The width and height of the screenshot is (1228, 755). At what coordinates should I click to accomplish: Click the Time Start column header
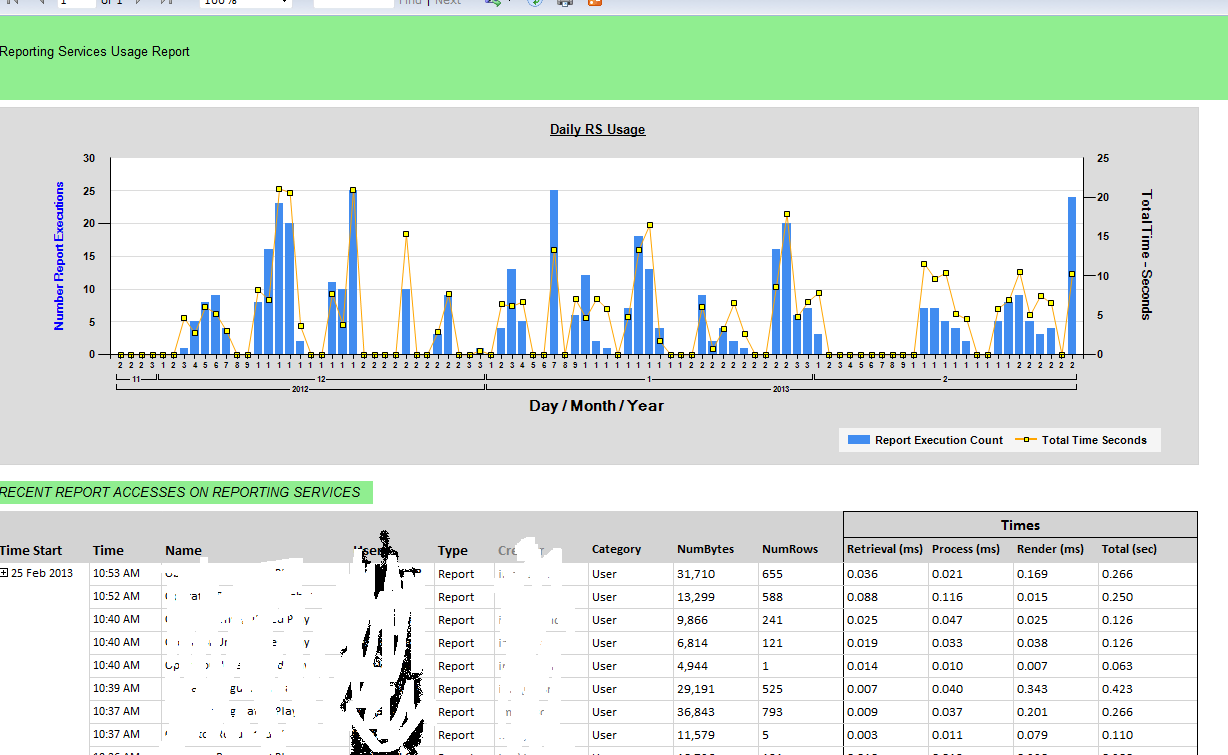31,550
